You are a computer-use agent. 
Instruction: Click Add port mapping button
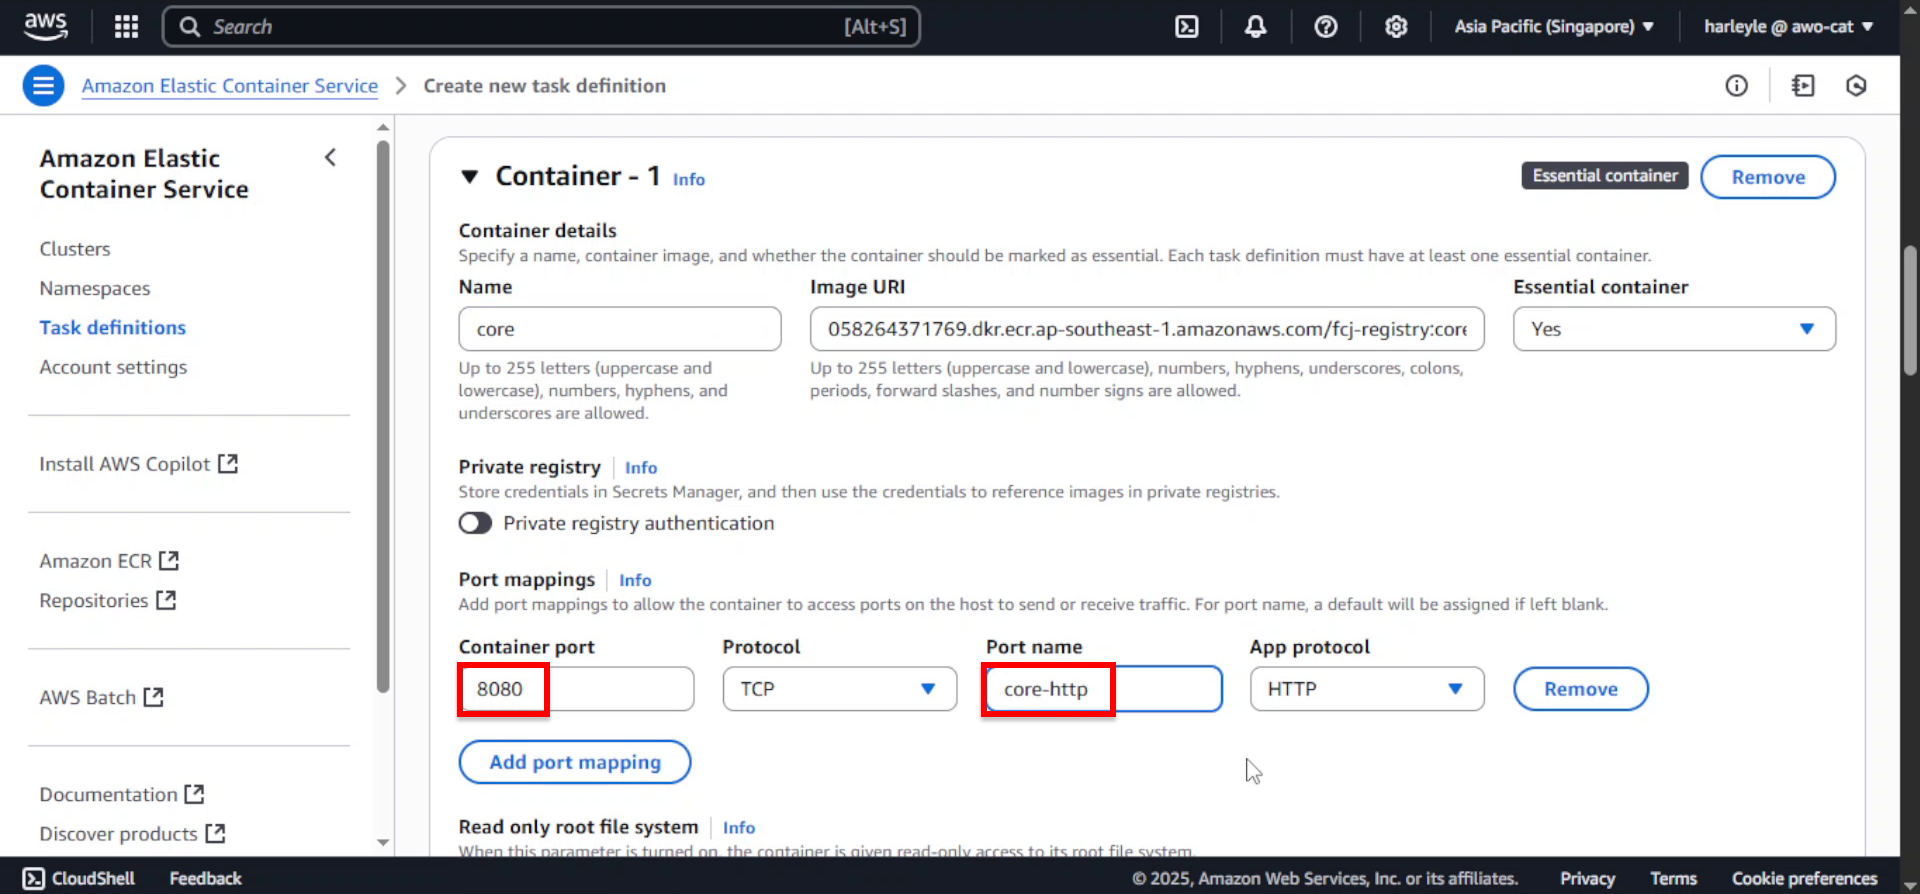pos(575,762)
